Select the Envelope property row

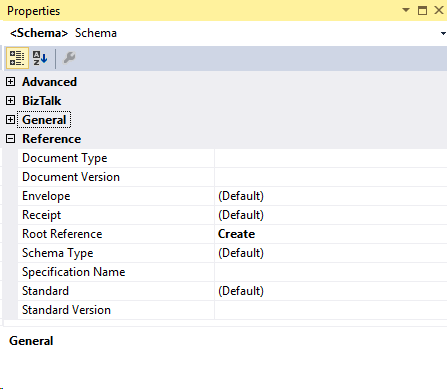point(233,196)
